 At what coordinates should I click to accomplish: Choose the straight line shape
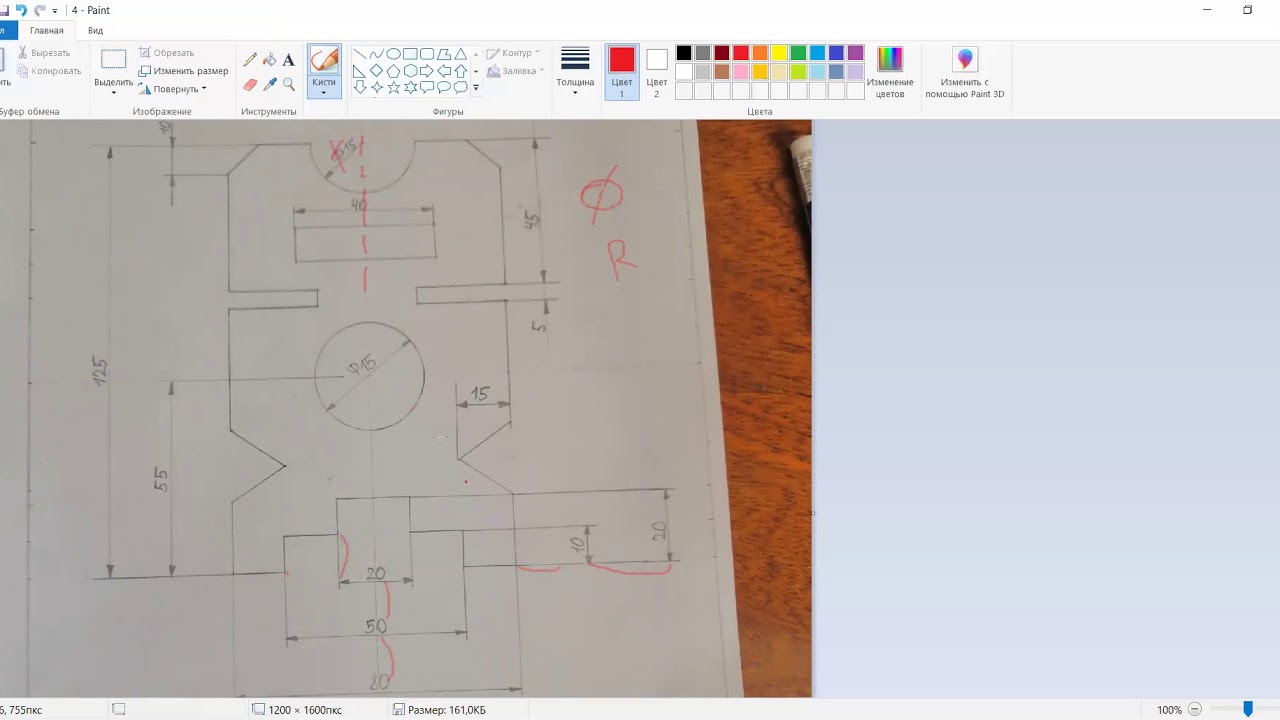click(359, 54)
